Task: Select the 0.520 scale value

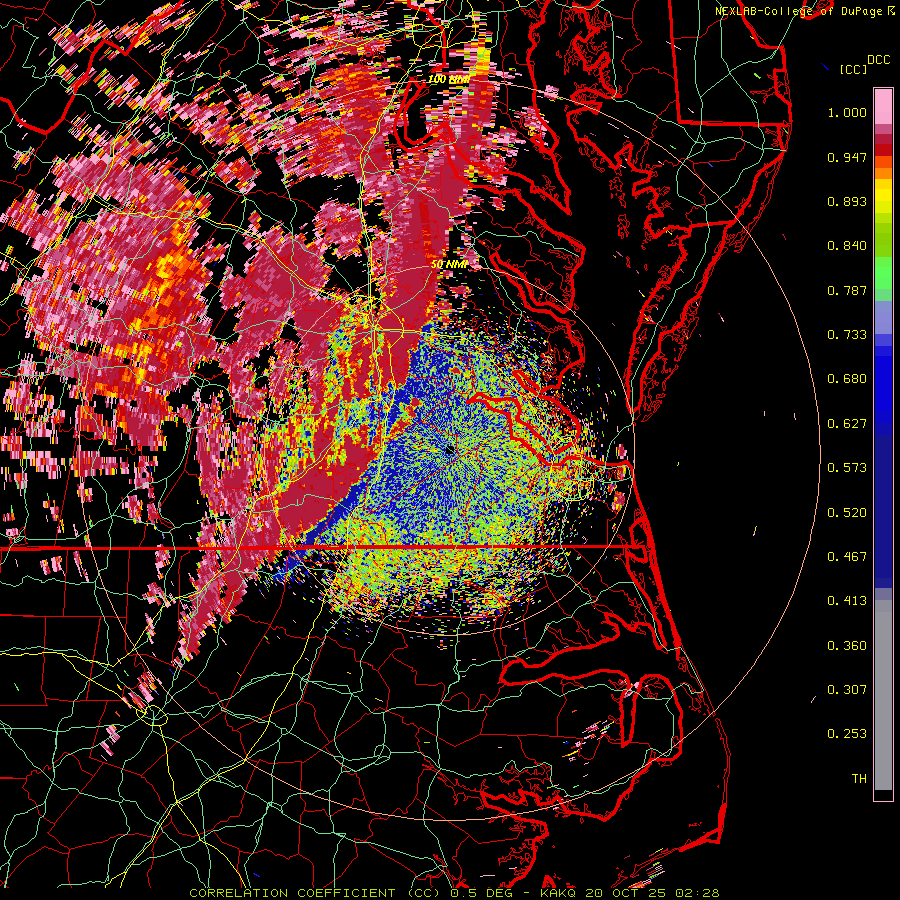Action: pyautogui.click(x=847, y=513)
